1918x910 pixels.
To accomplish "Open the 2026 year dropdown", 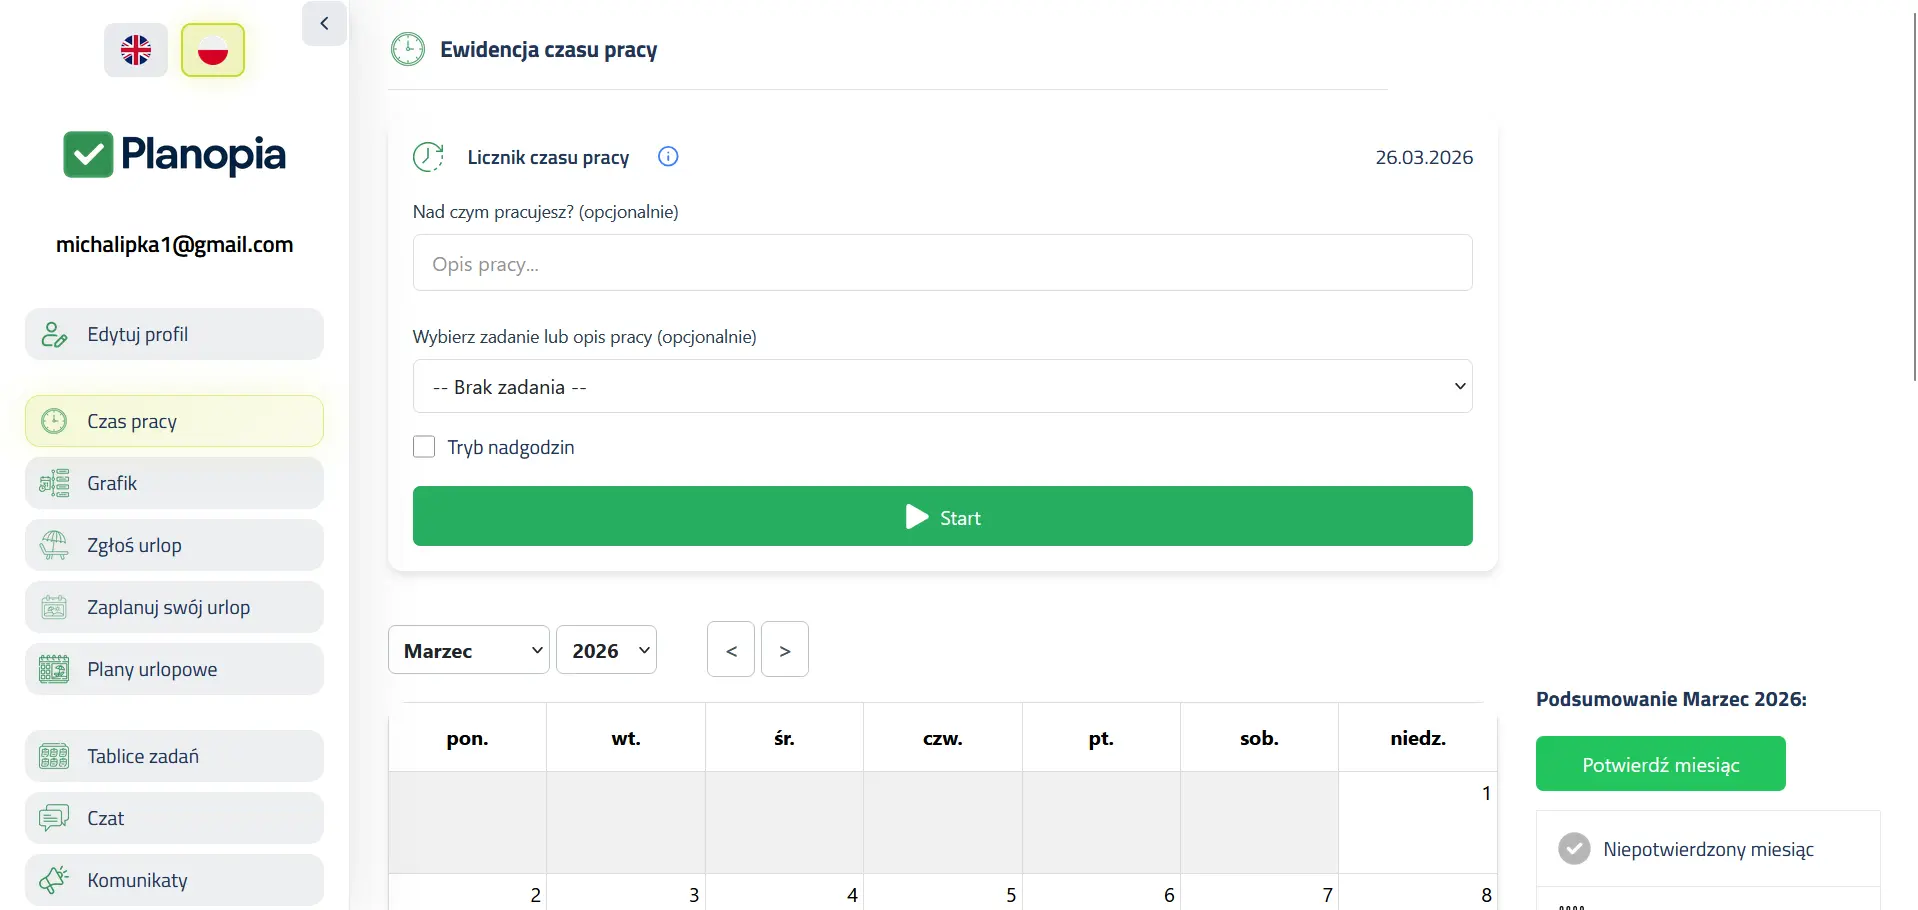I will click(606, 651).
